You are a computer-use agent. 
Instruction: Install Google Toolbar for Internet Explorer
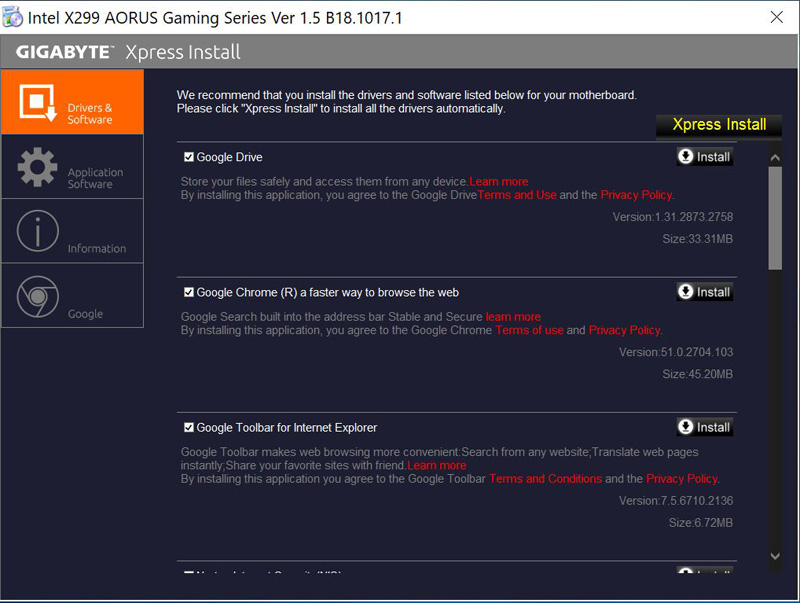pos(705,427)
